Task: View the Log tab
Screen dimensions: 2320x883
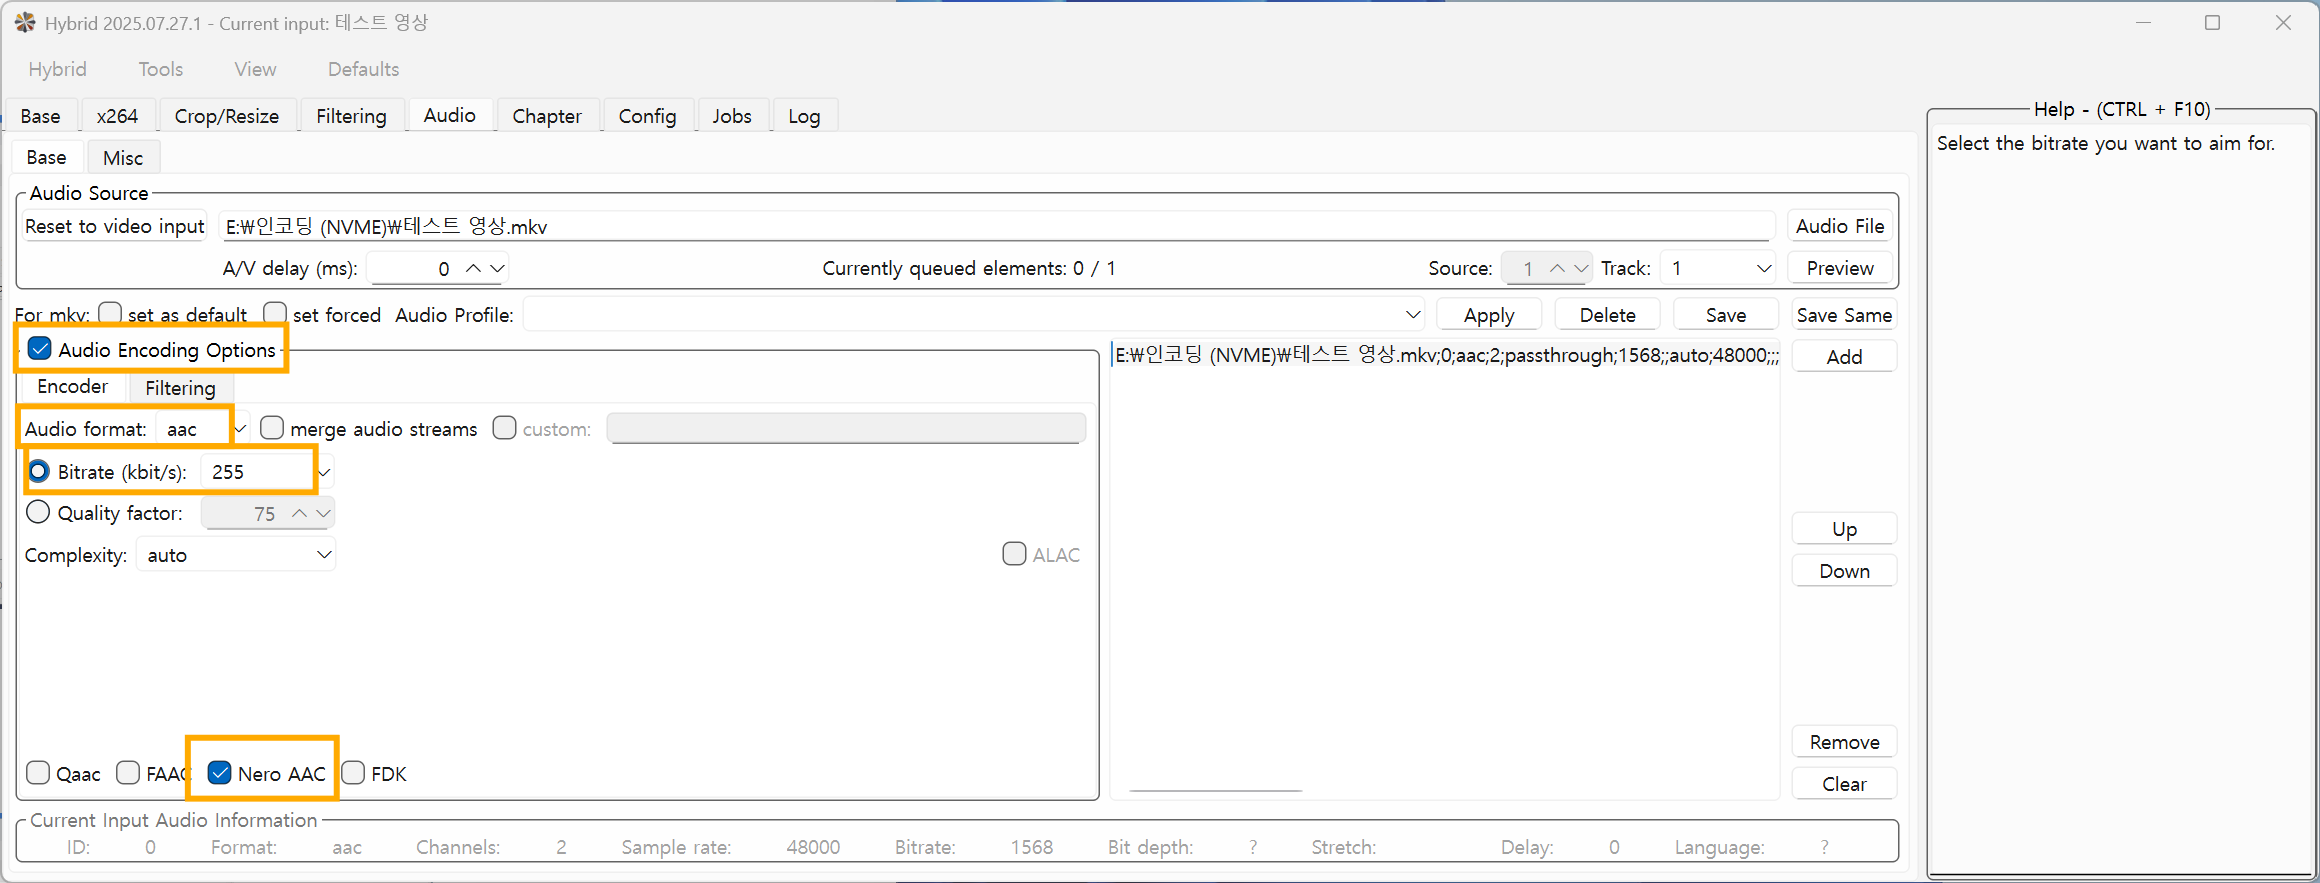Action: [804, 116]
